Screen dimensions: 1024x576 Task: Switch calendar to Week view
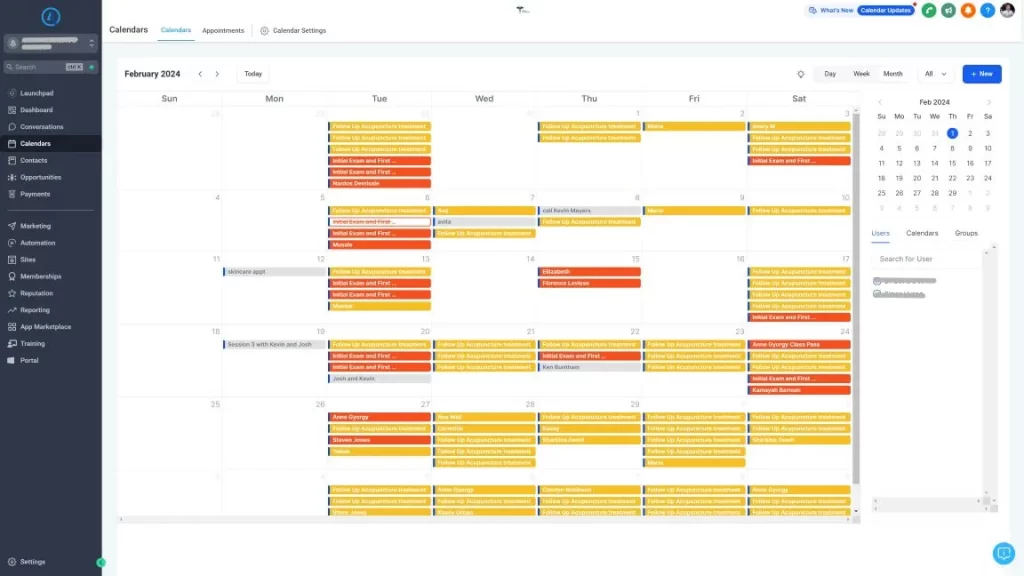click(x=861, y=74)
